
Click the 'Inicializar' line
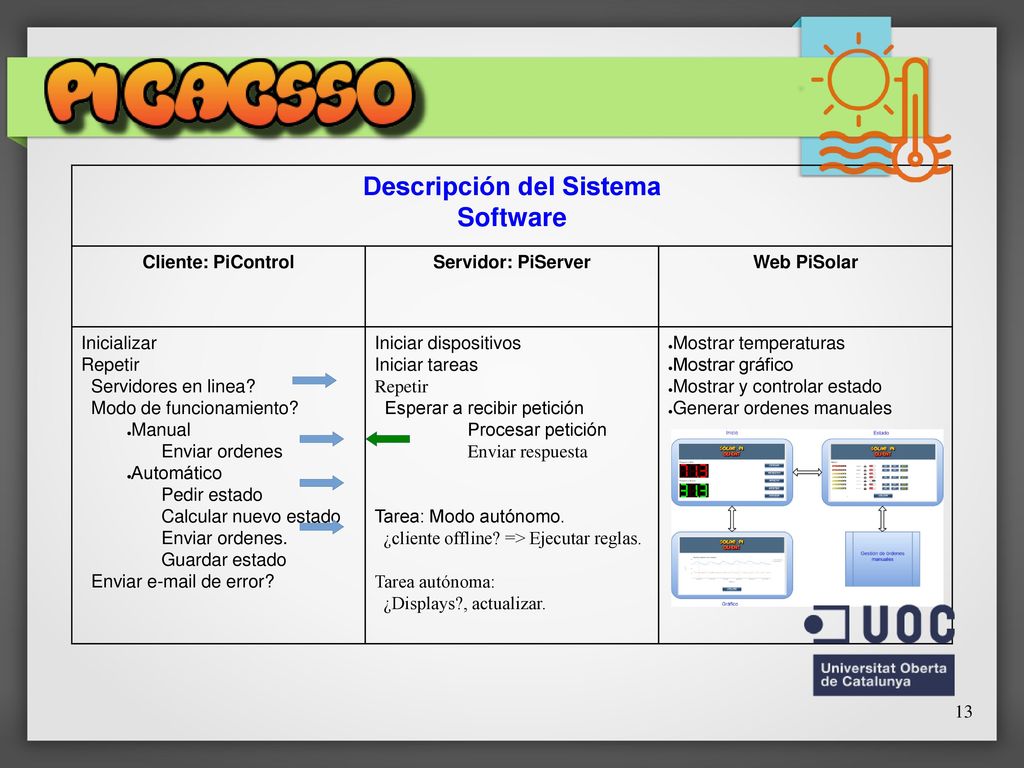click(119, 343)
